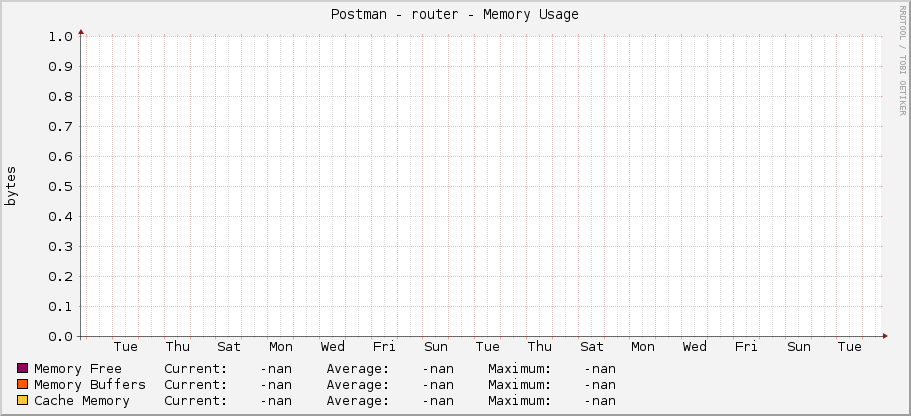
Task: Click the 0.0 y-axis value
Action: (60, 336)
